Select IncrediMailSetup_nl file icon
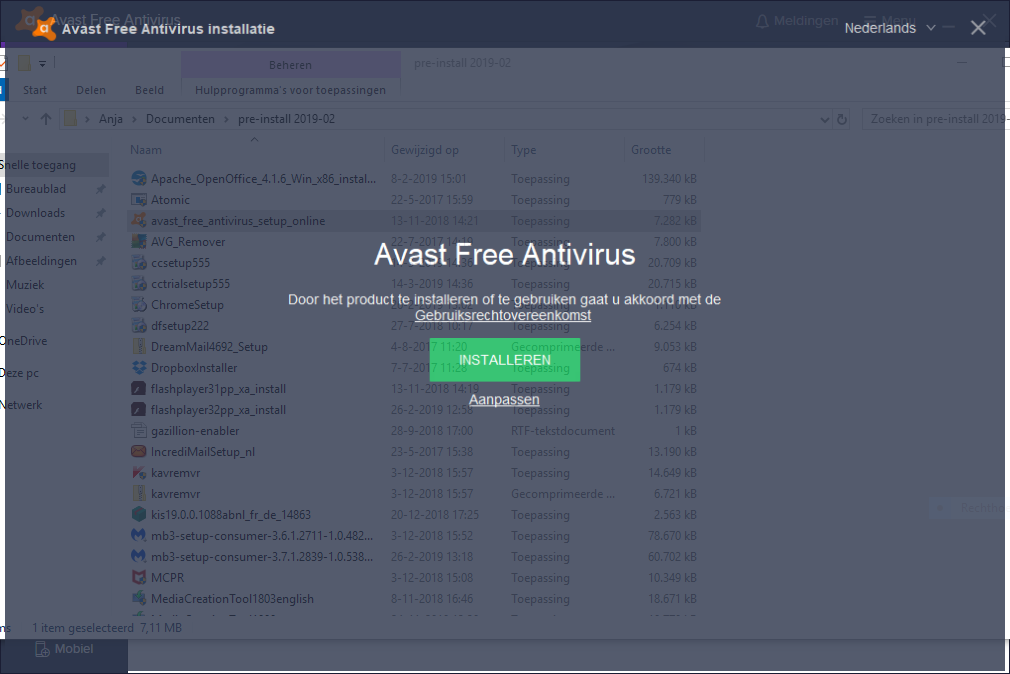Viewport: 1010px width, 674px height. coord(138,452)
